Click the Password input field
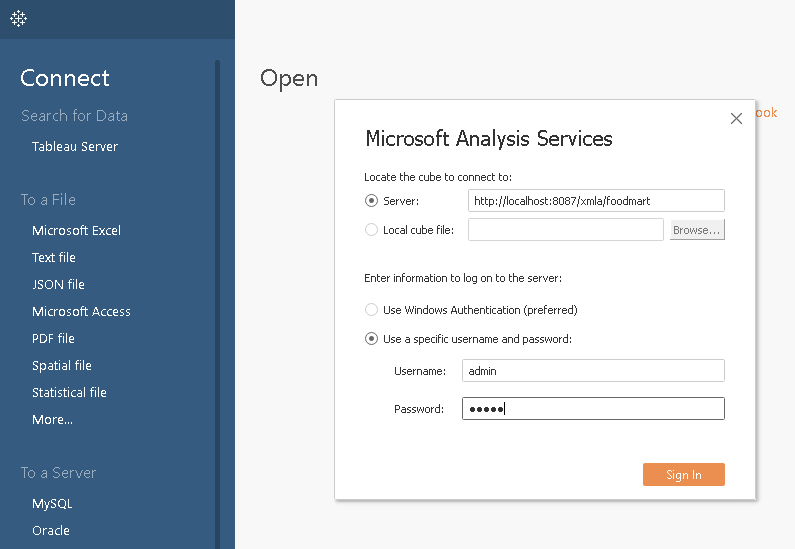The image size is (795, 549). tap(593, 409)
